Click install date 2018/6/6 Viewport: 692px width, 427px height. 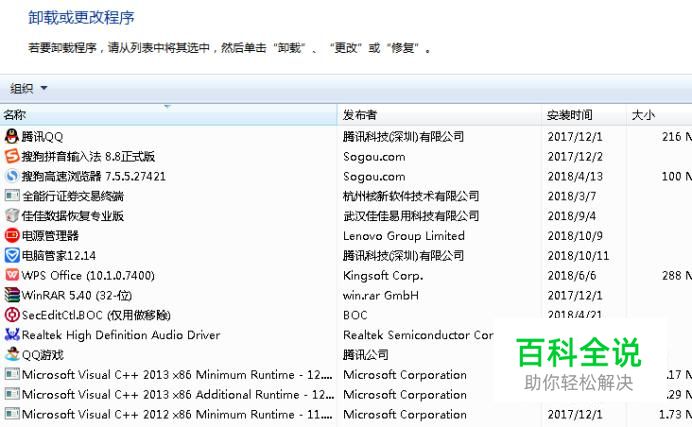click(572, 276)
